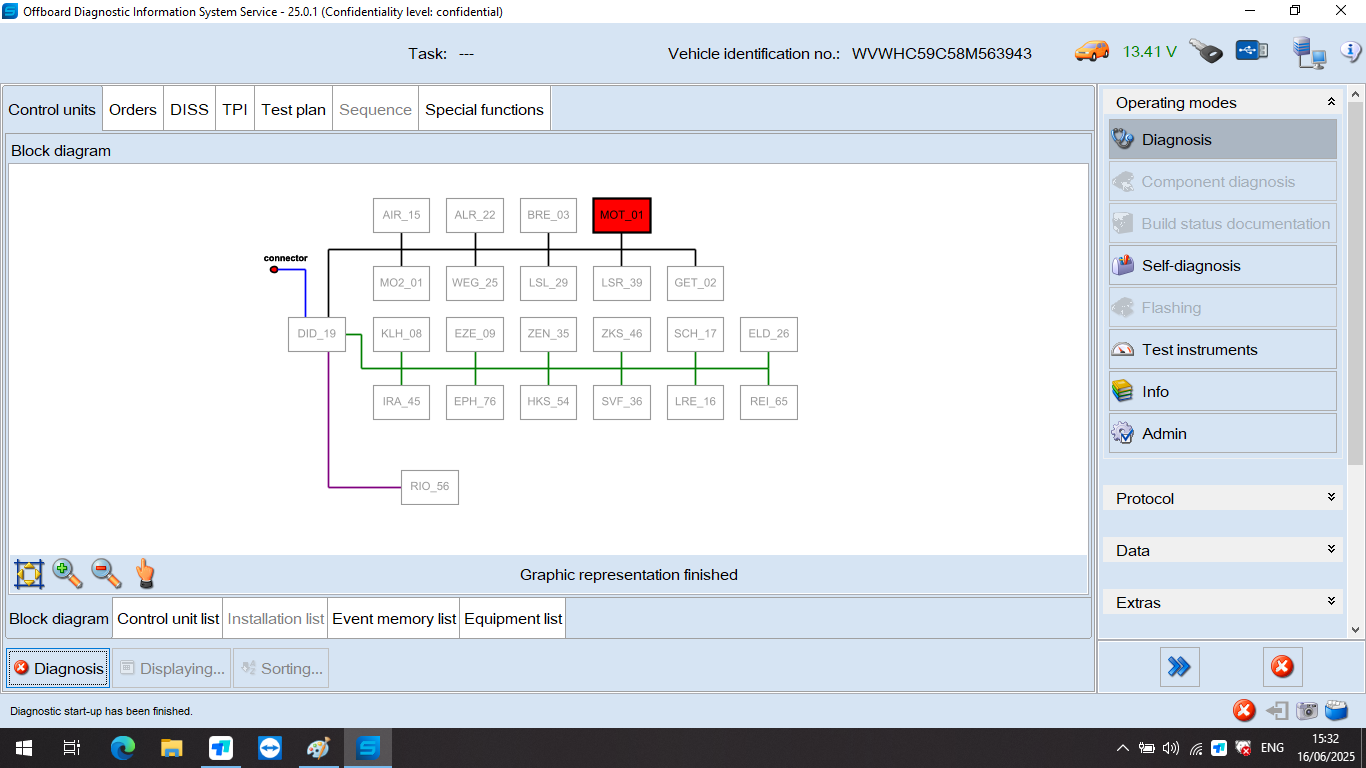
Task: Select the ODIS icon in the Windows taskbar
Action: [367, 747]
